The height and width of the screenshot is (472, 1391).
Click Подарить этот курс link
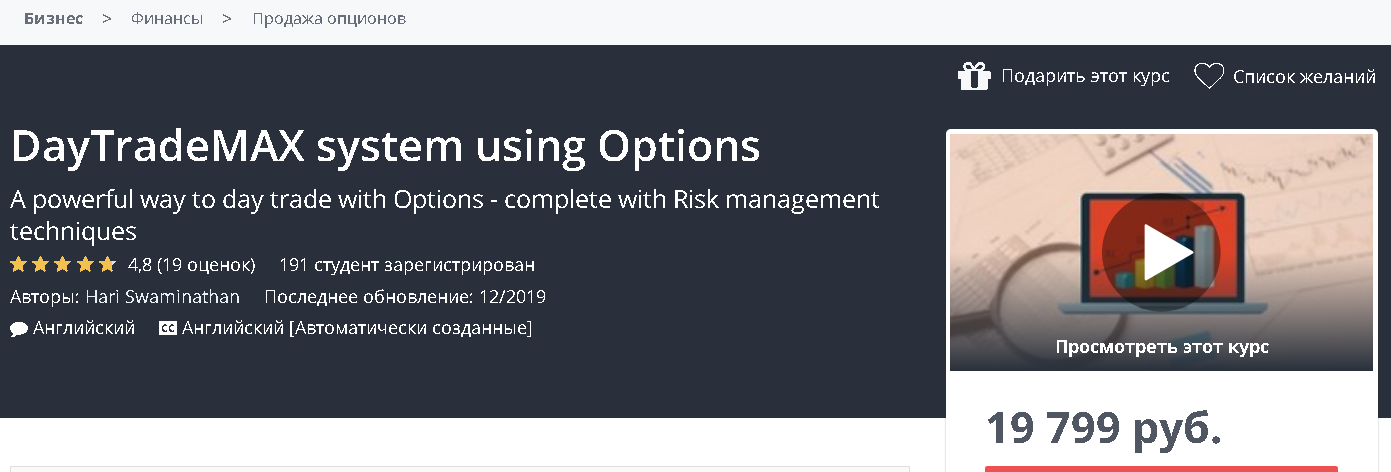point(1085,76)
